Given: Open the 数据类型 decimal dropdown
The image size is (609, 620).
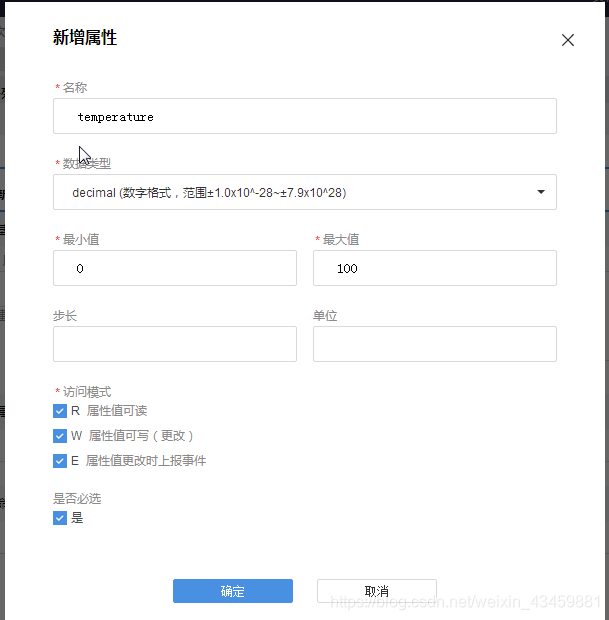Looking at the screenshot, I should coord(305,192).
